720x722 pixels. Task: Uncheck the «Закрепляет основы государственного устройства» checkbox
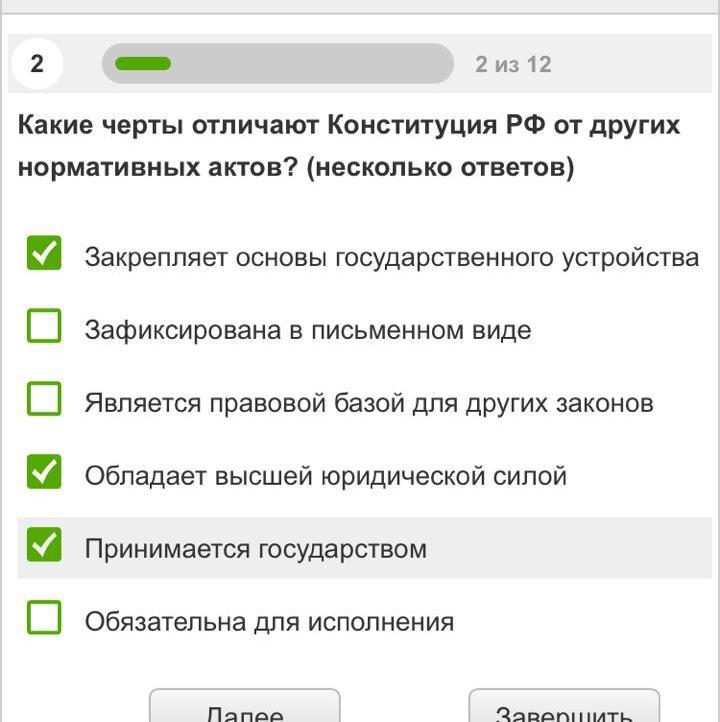[44, 254]
